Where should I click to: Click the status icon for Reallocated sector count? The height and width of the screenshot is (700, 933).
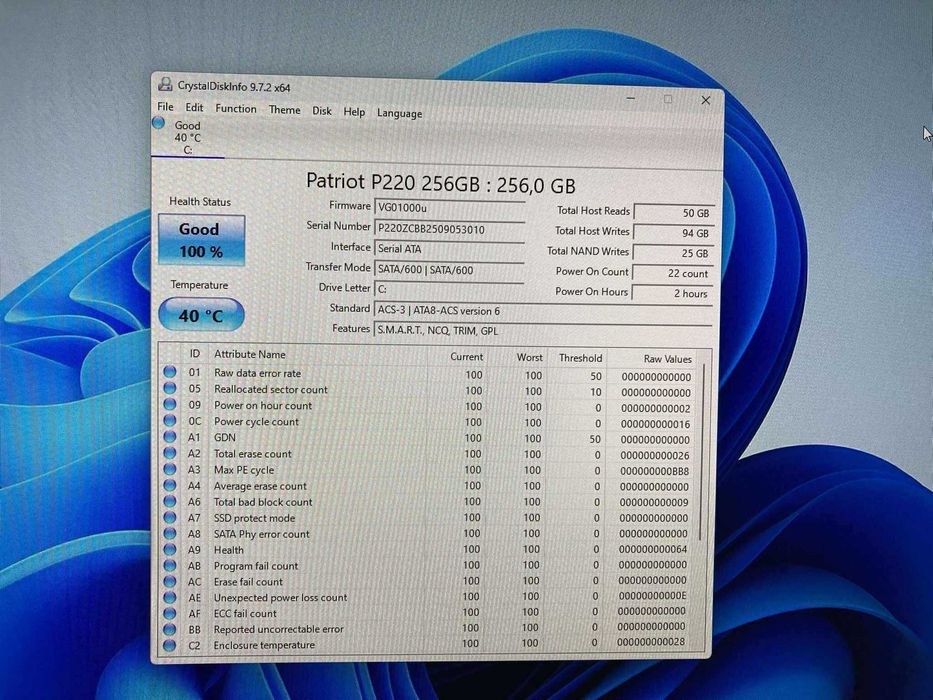click(x=170, y=388)
